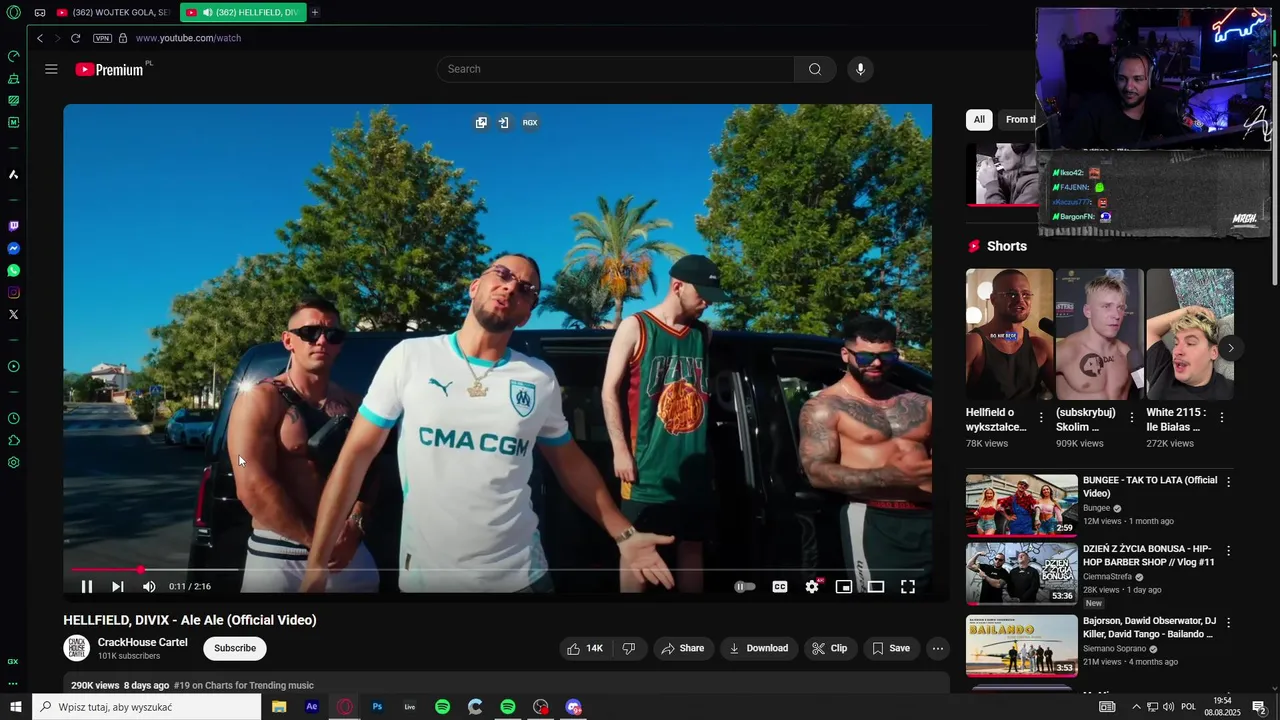
Task: Click the search magnifier button
Action: pos(815,69)
